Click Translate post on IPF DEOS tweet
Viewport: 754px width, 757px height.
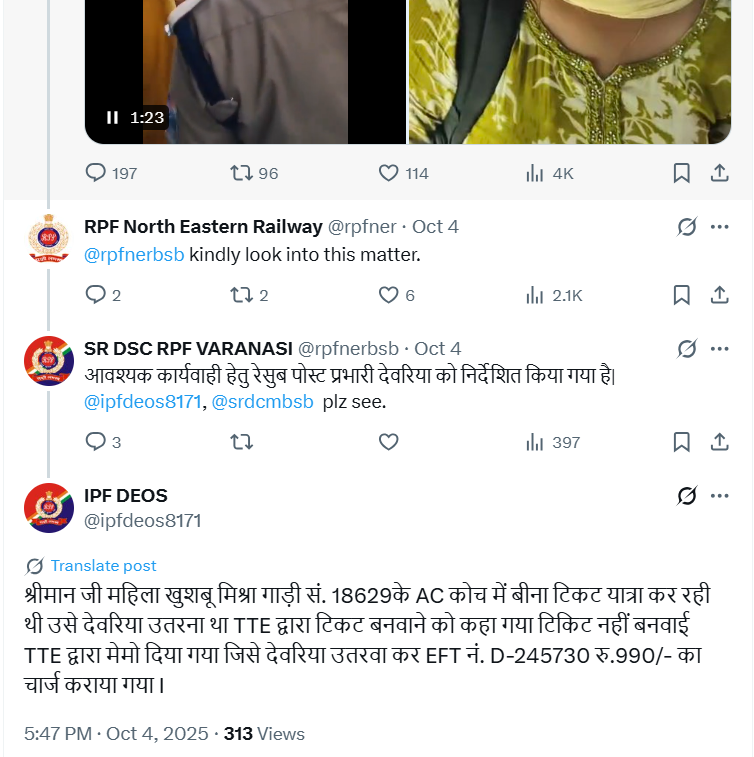(103, 565)
